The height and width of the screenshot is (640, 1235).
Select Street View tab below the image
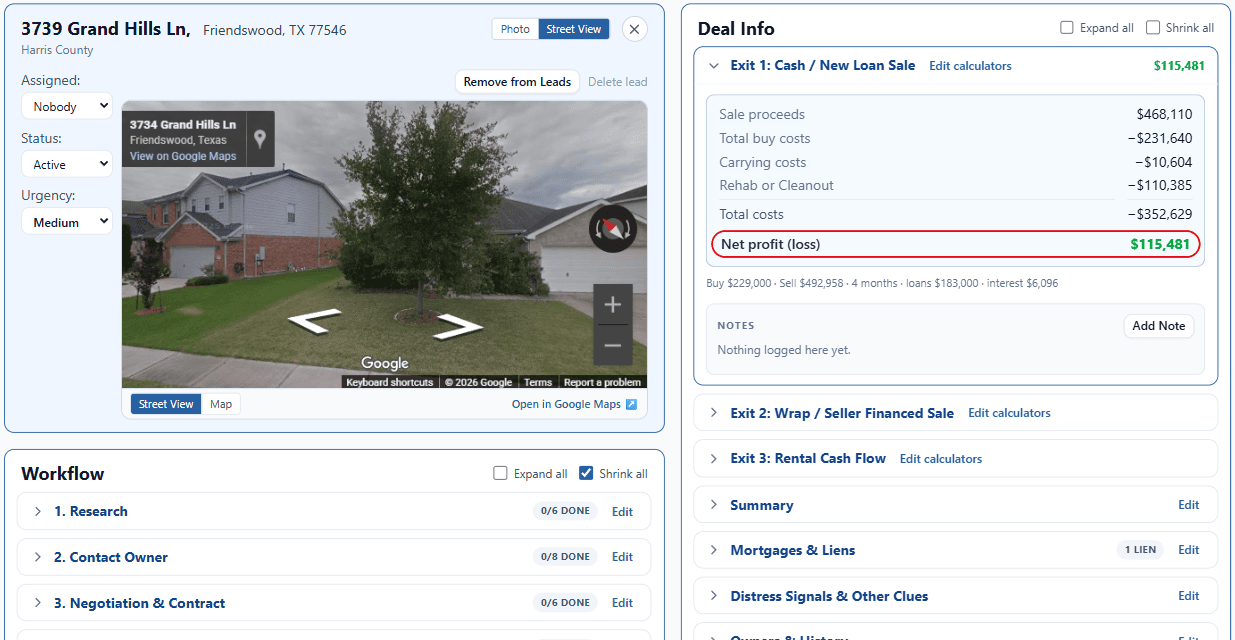coord(166,404)
